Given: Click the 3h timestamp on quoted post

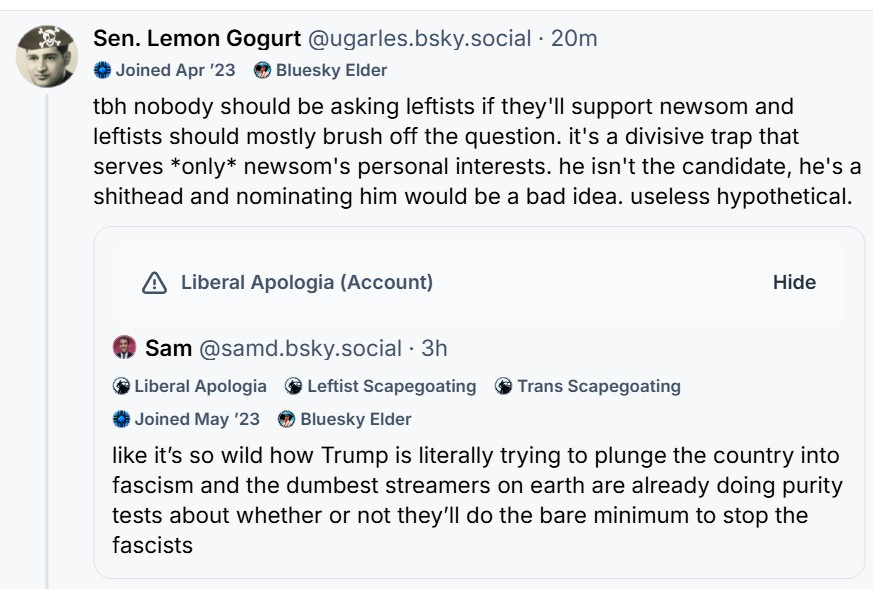Looking at the screenshot, I should click(434, 348).
